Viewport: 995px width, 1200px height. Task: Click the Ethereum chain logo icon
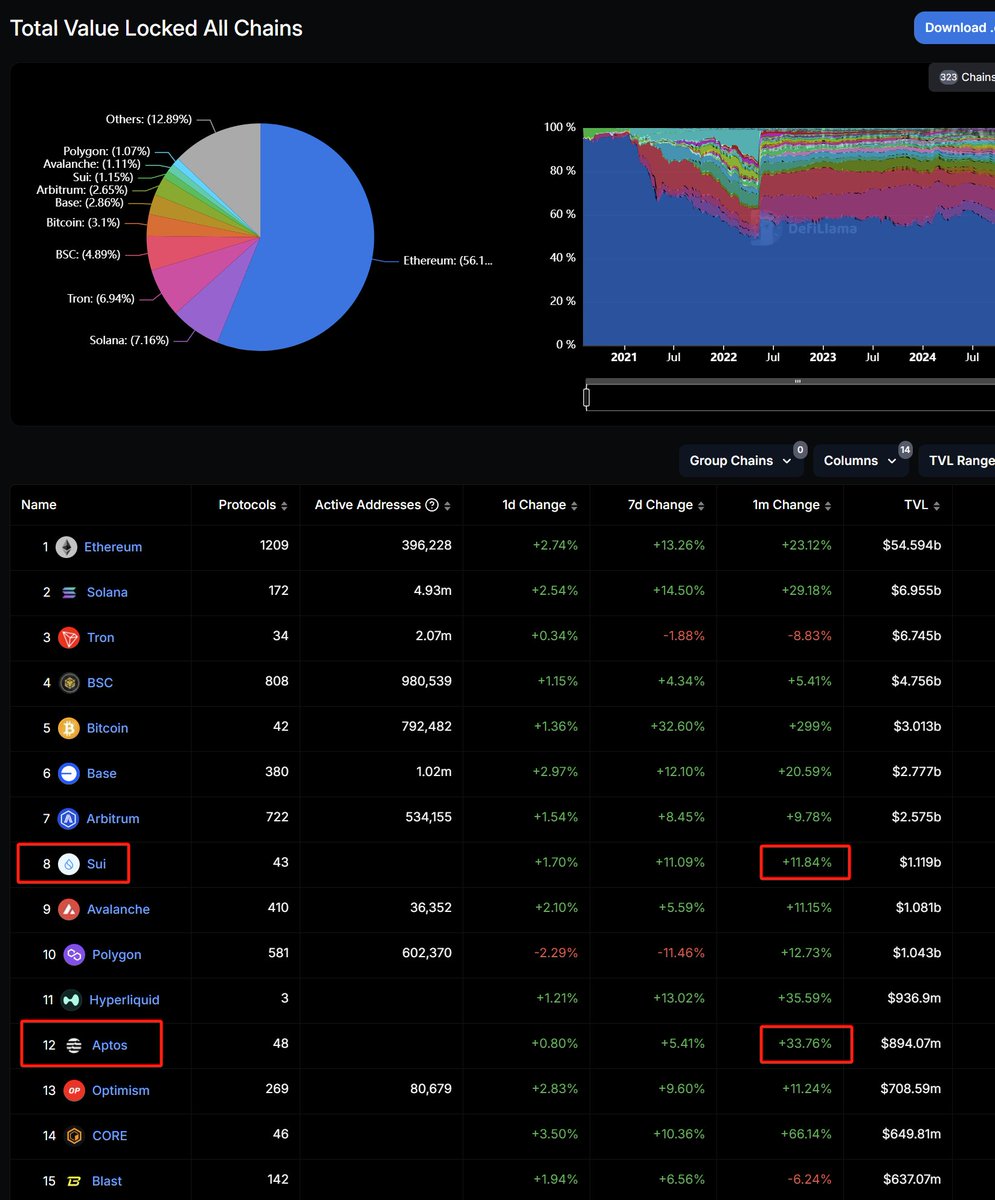67,547
